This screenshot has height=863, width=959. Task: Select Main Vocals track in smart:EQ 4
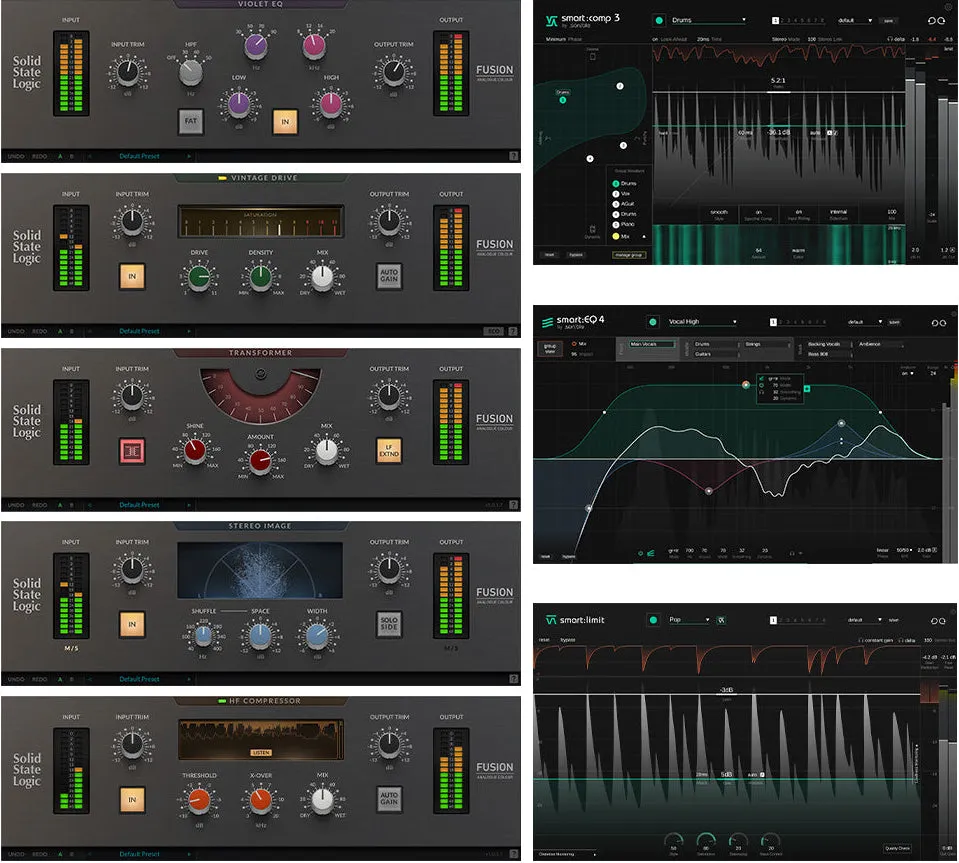tap(651, 344)
